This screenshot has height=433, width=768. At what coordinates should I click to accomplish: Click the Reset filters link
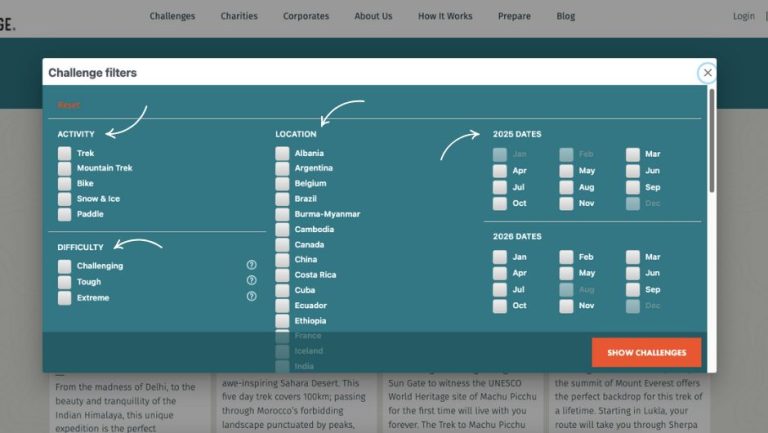coord(68,105)
